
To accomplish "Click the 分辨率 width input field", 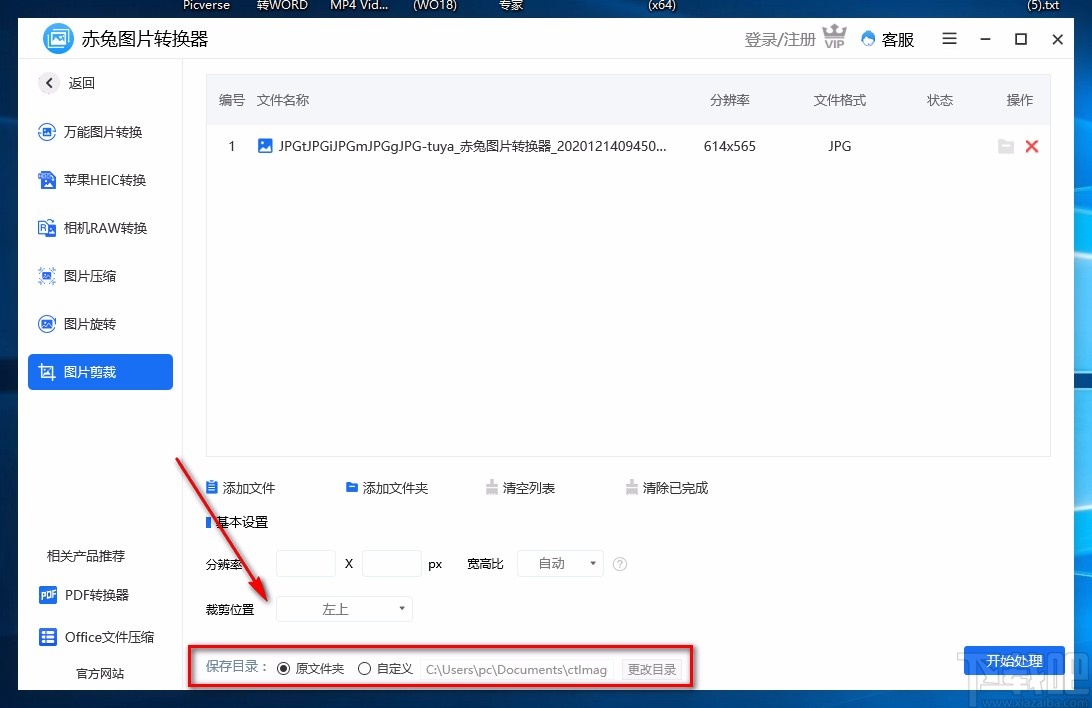I will pyautogui.click(x=305, y=563).
